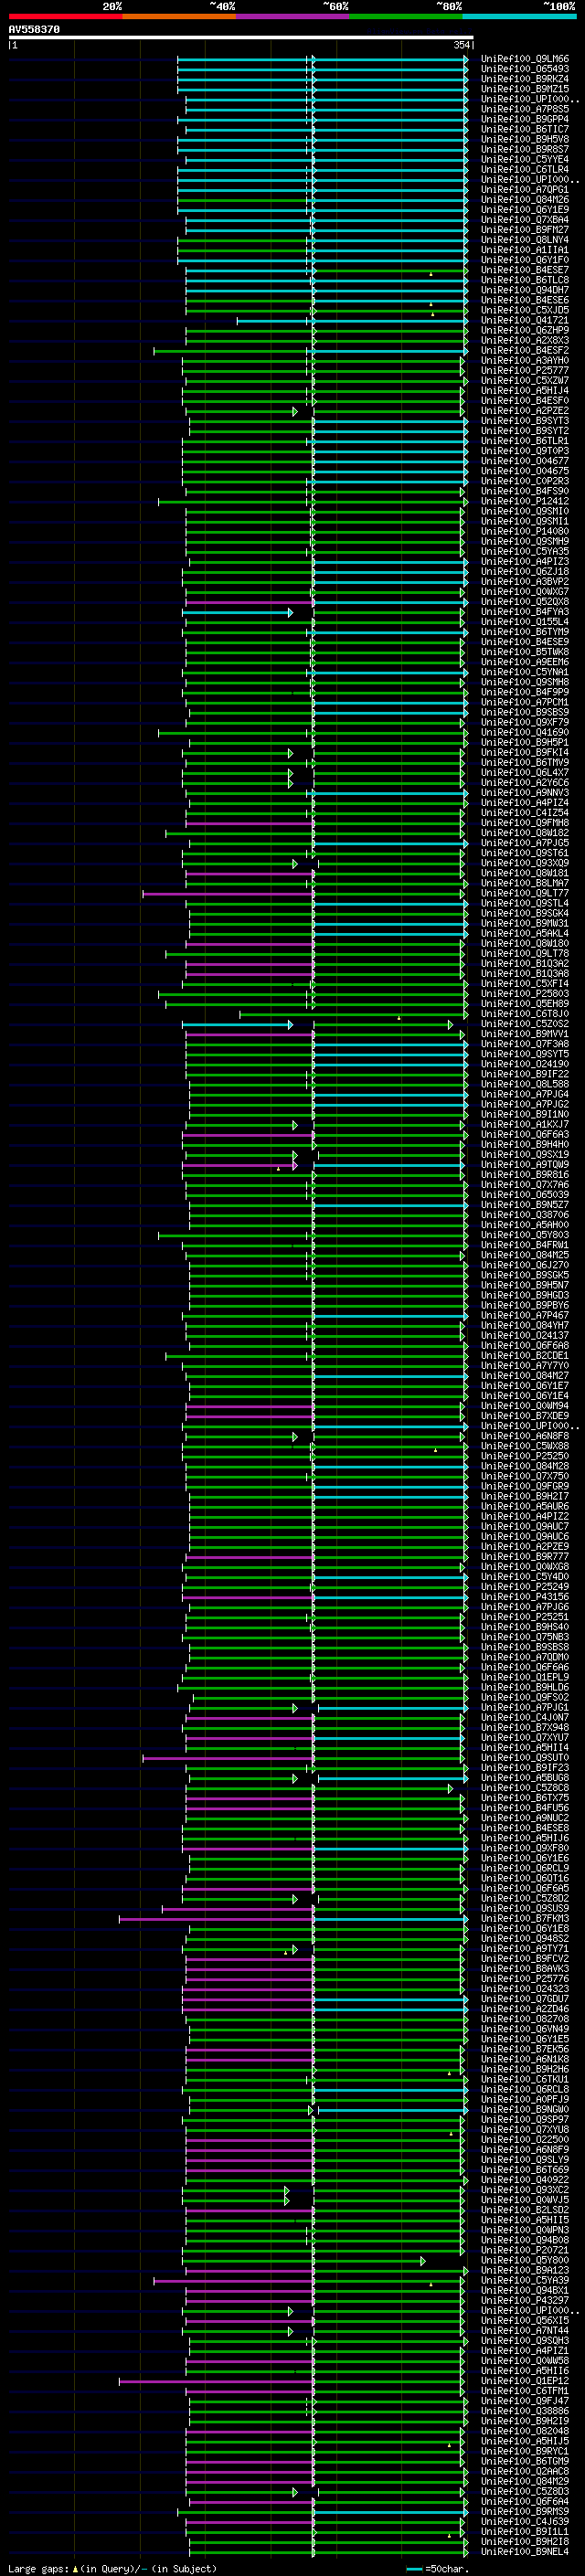The height and width of the screenshot is (2576, 585).
Task: Click the white query bar spanning 1 to 354
Action: 241,38
